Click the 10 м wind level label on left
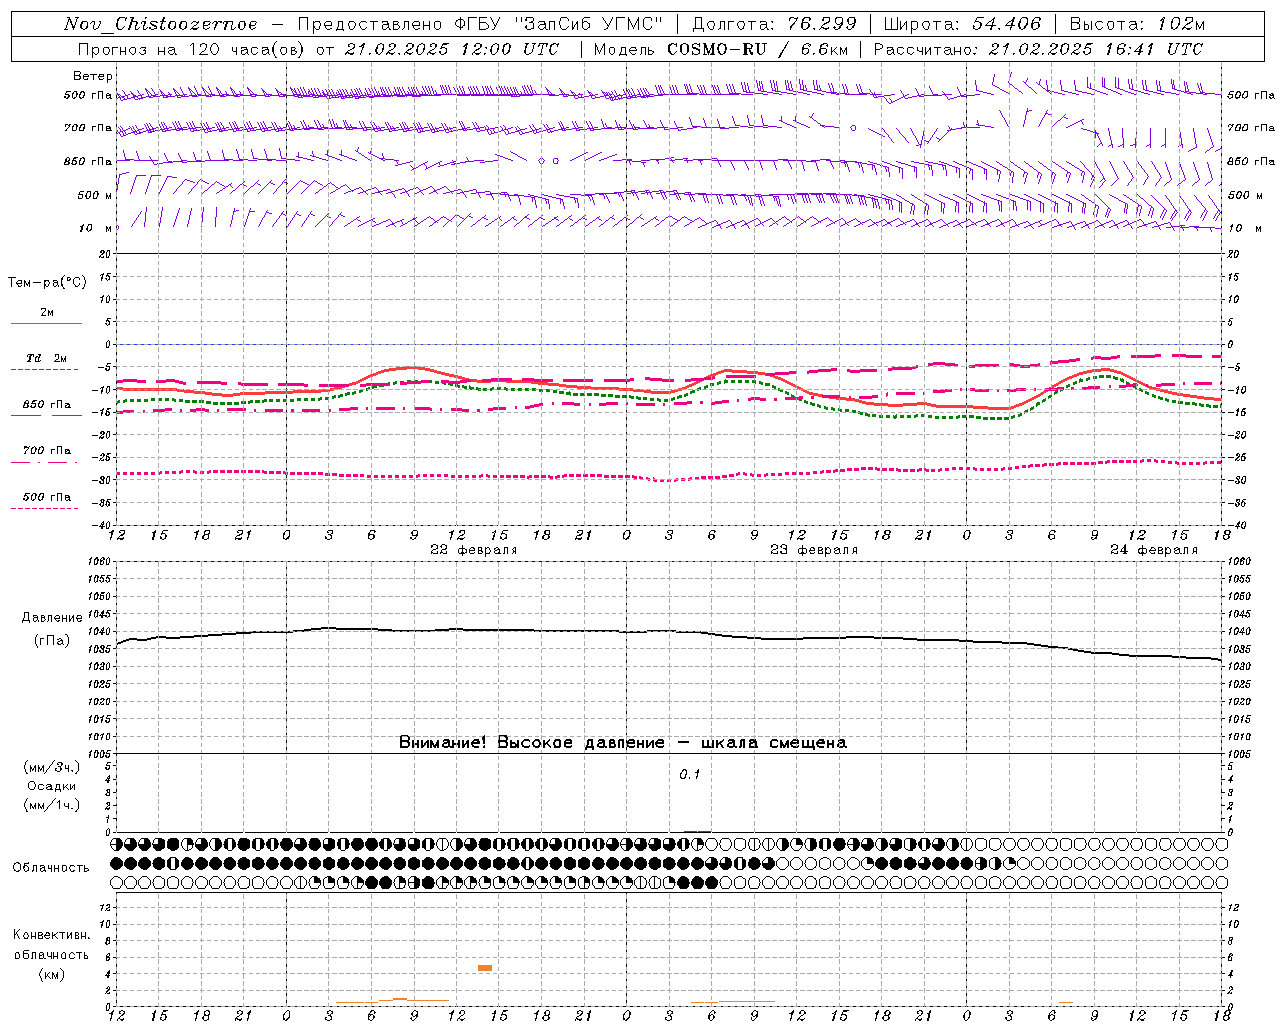Screen dimensions: 1280x1024 tap(95, 228)
